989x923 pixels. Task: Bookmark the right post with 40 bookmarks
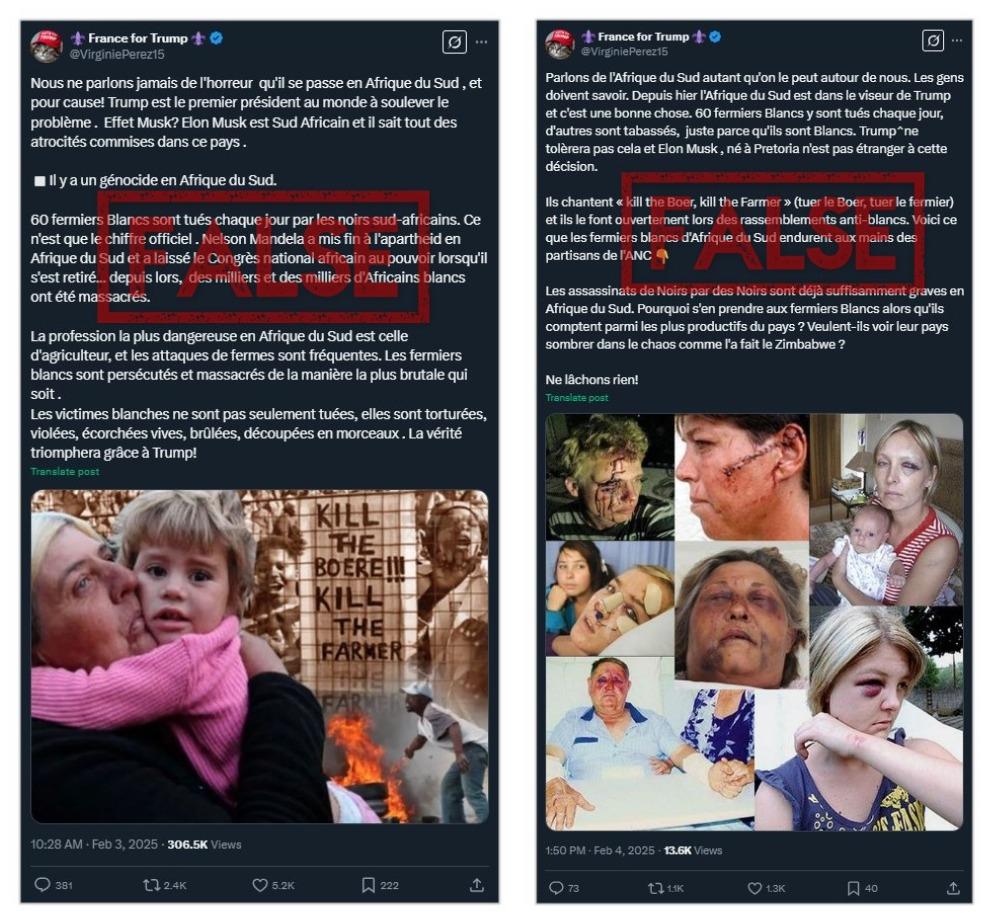(862, 888)
